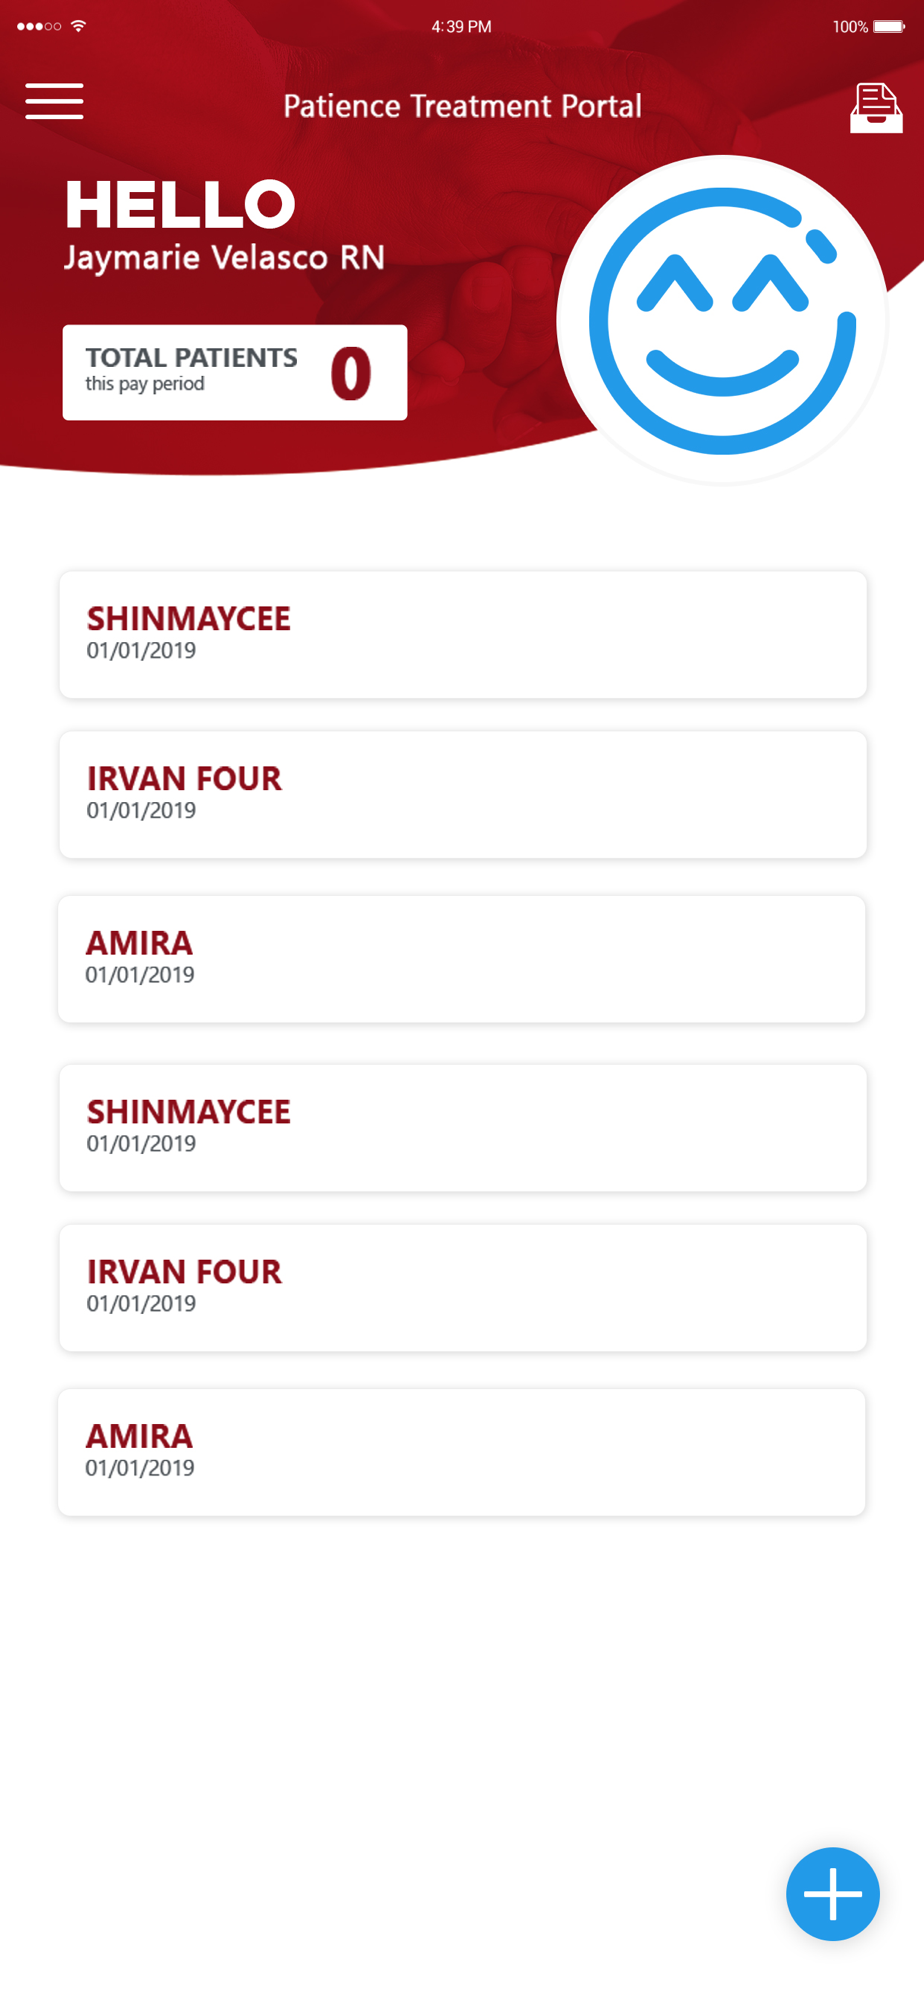The image size is (924, 2000).
Task: Tap the signal strength dots
Action: [x=39, y=26]
